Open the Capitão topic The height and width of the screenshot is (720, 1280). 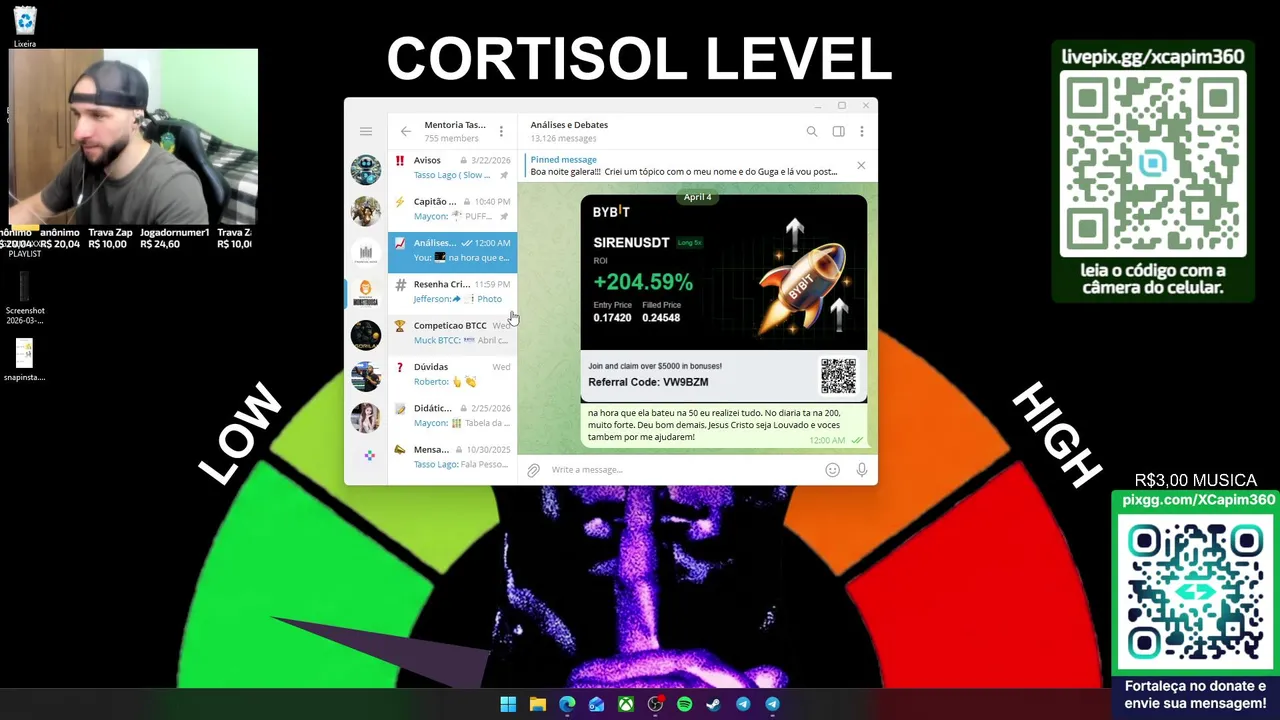[x=453, y=208]
